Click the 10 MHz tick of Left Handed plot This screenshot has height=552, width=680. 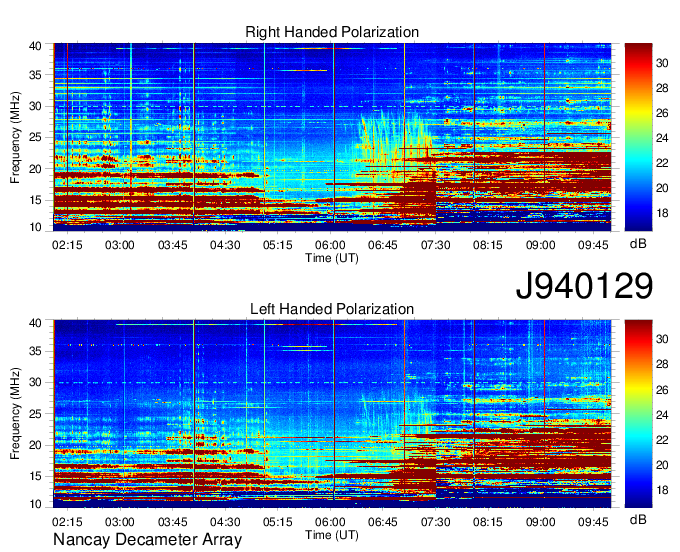coord(35,504)
